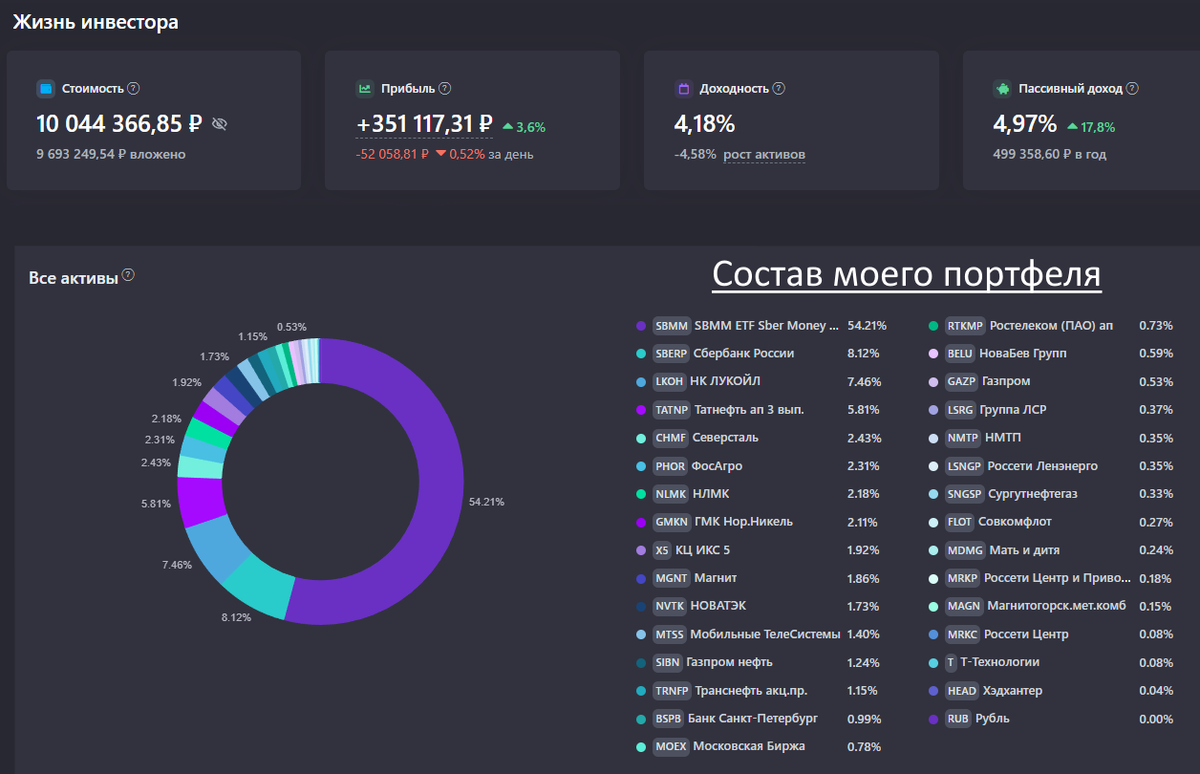Click the purple color dot for SBMM
The image size is (1200, 774).
point(641,326)
